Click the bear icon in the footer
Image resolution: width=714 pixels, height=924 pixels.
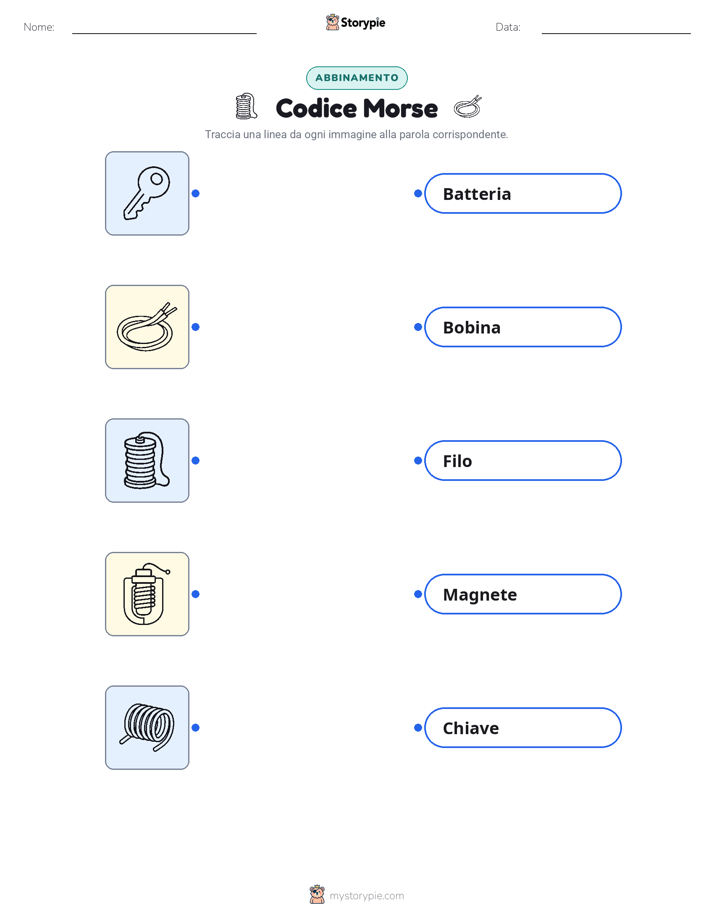click(x=317, y=895)
